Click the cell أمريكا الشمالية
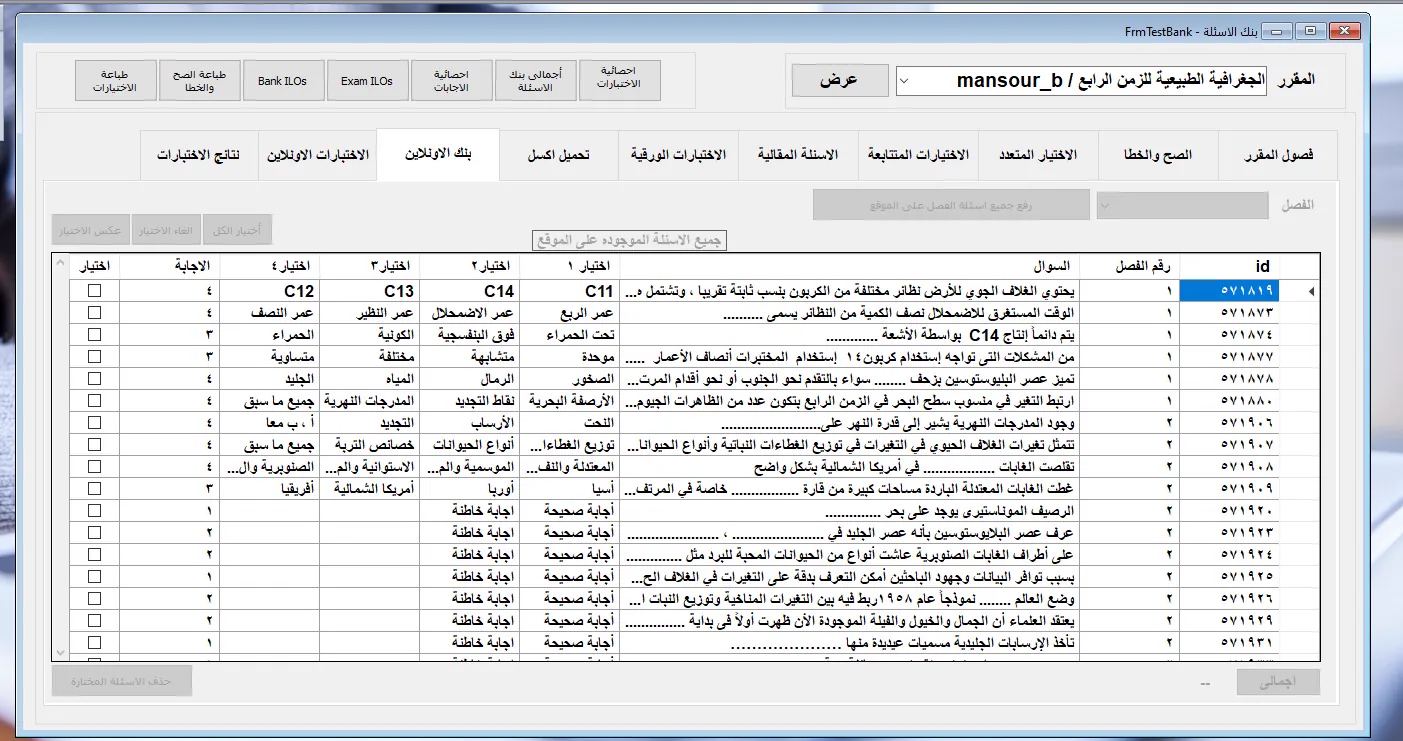 tap(370, 488)
